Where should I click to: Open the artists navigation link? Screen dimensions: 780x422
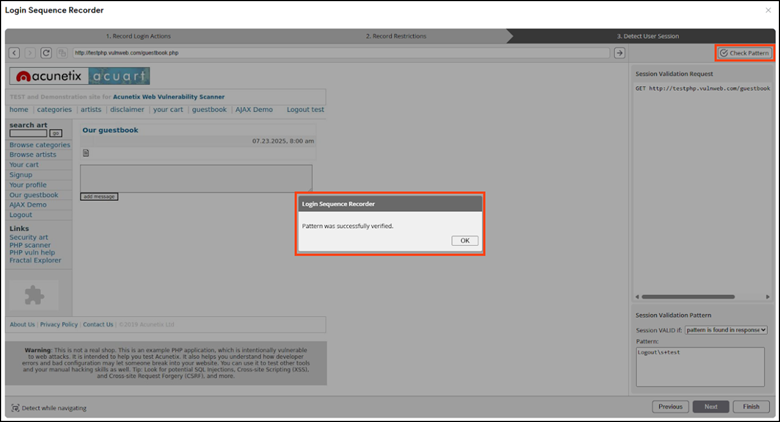91,109
